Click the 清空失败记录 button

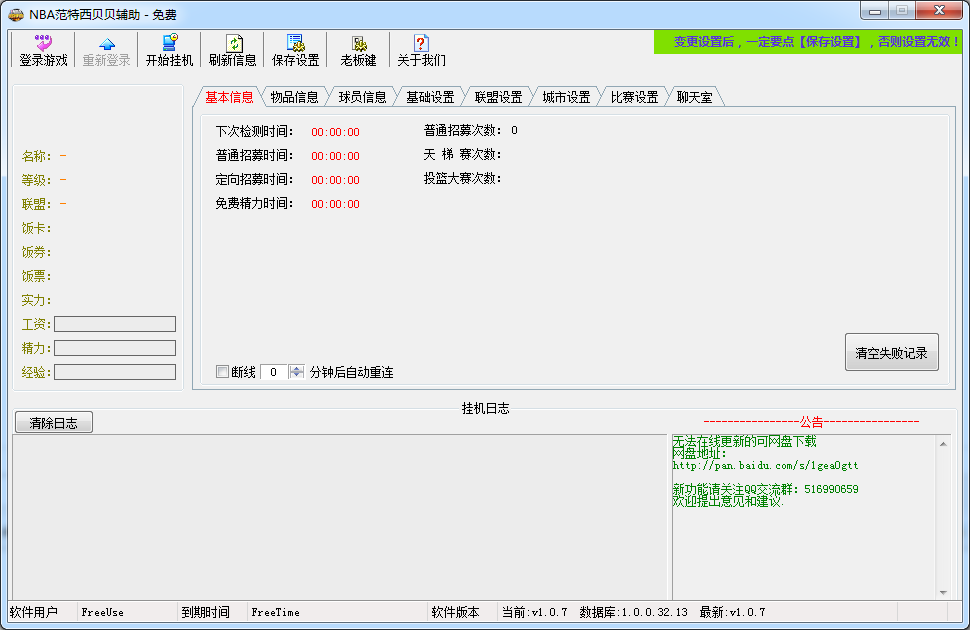[891, 353]
